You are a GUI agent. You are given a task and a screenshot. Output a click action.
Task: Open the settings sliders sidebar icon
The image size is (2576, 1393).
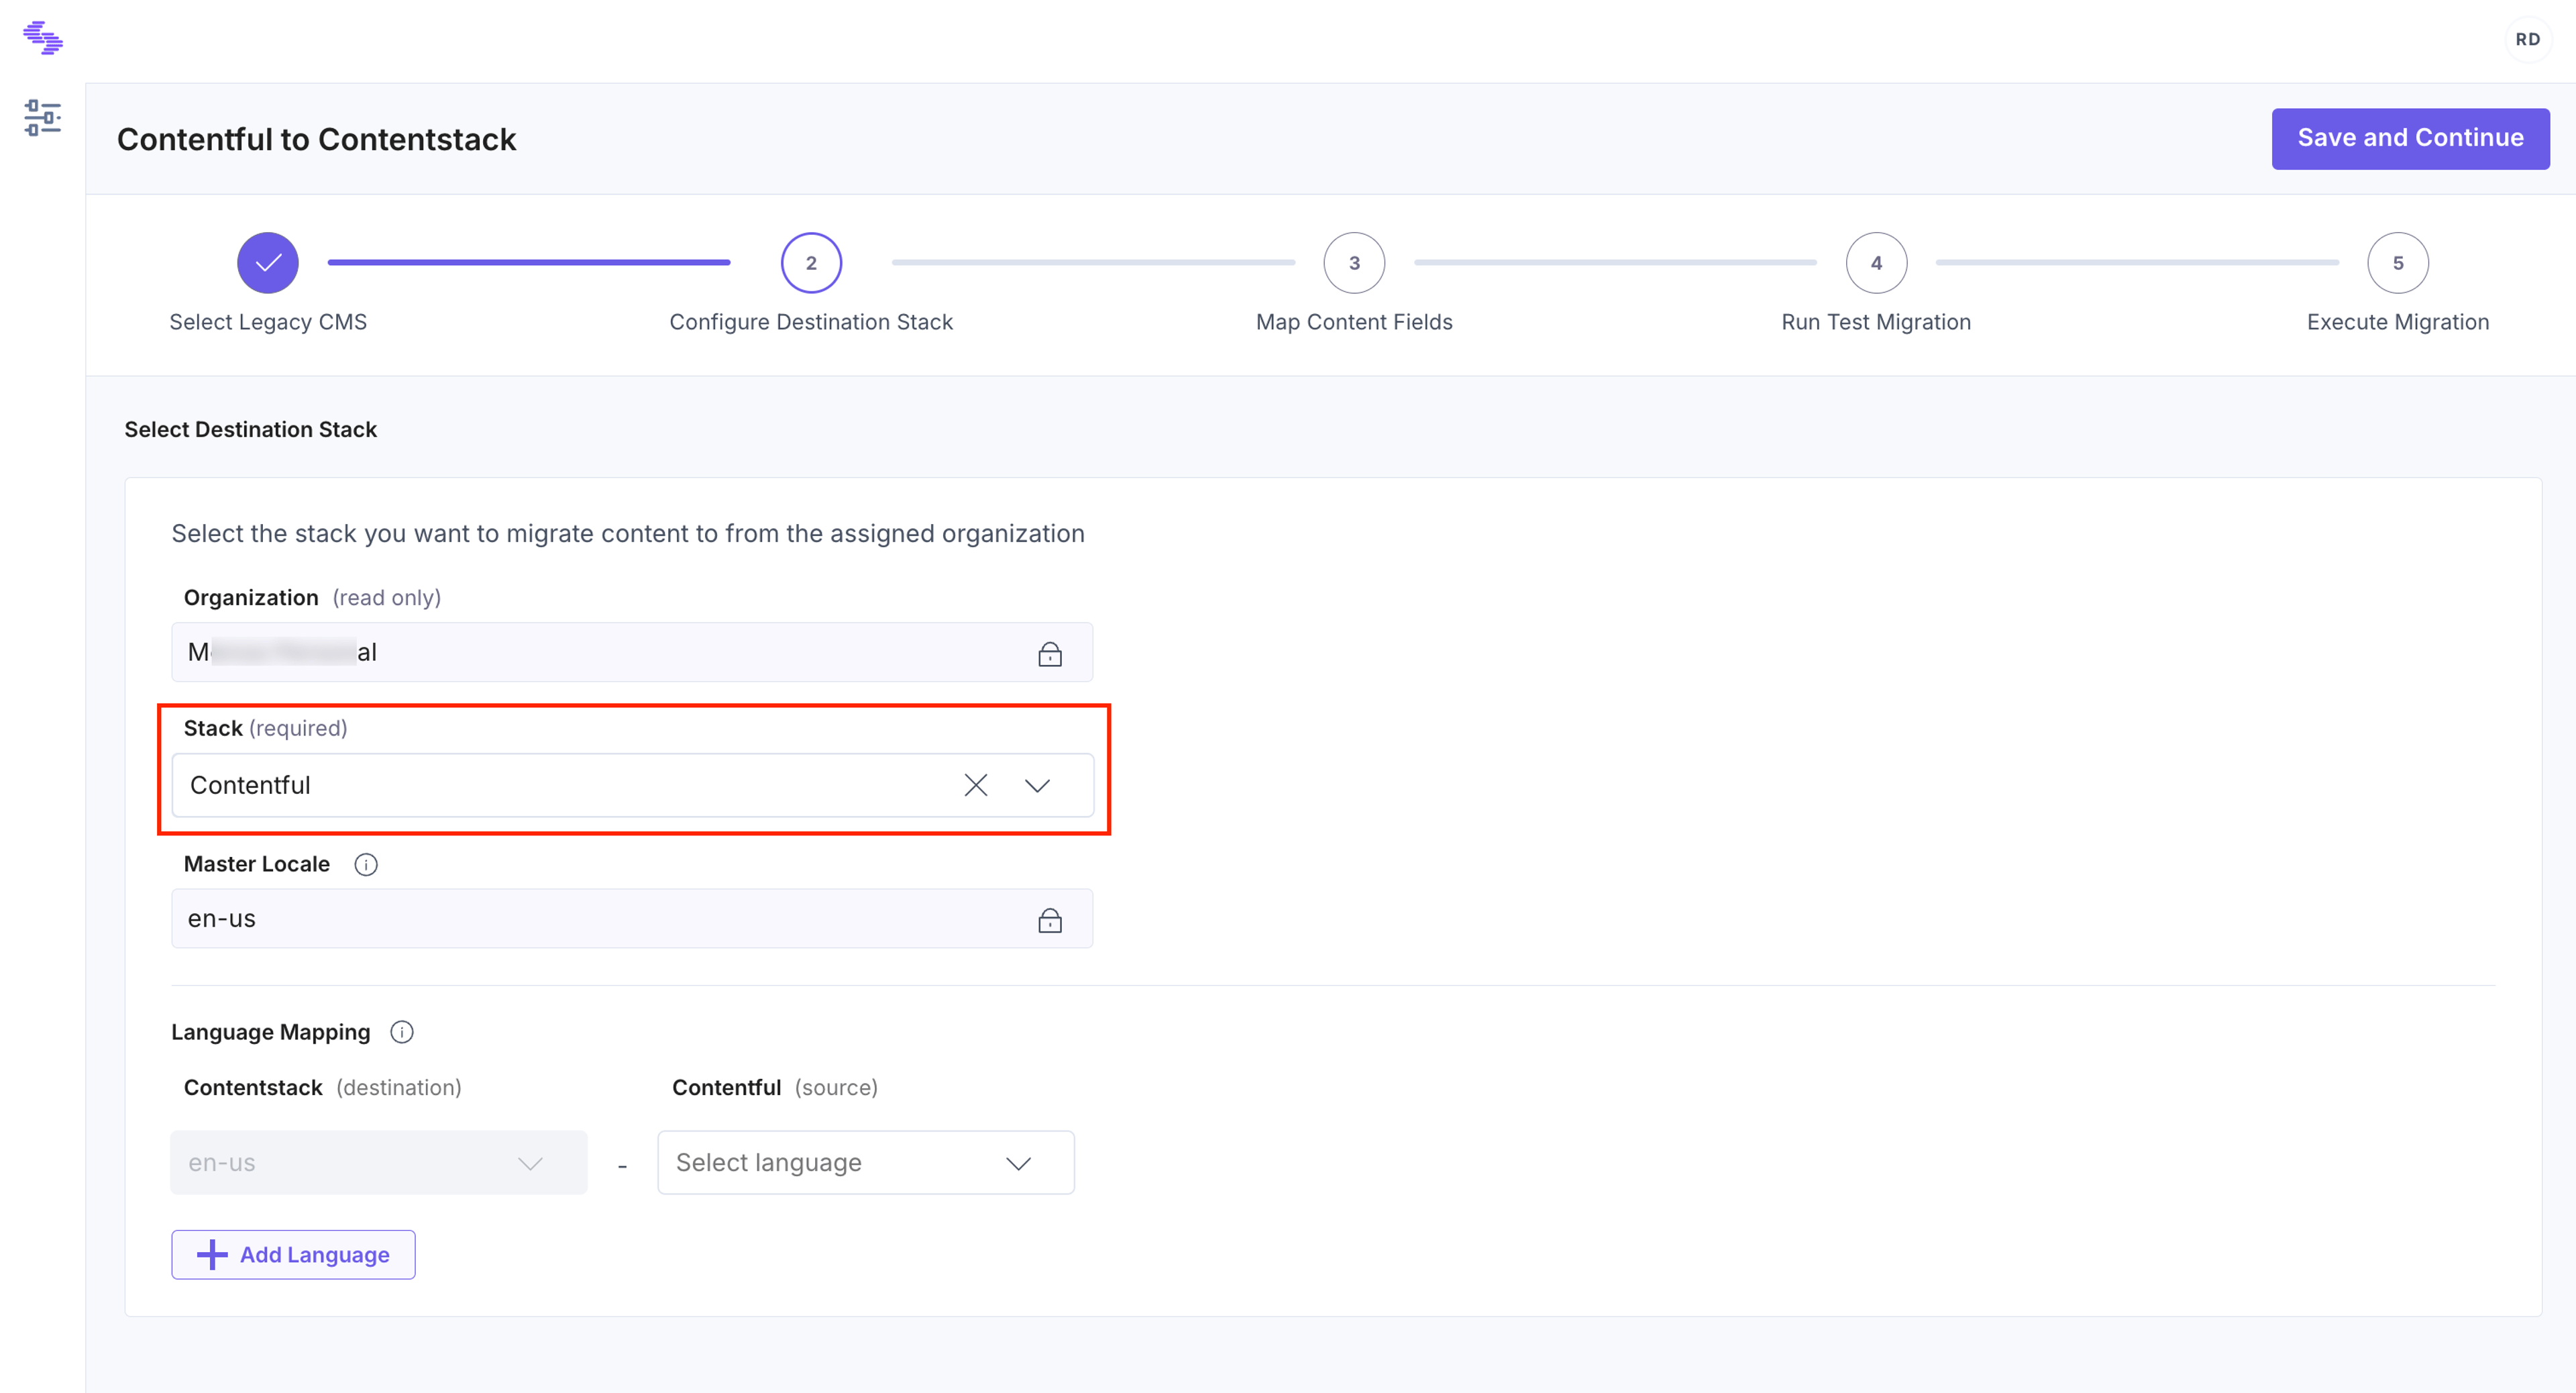point(43,118)
